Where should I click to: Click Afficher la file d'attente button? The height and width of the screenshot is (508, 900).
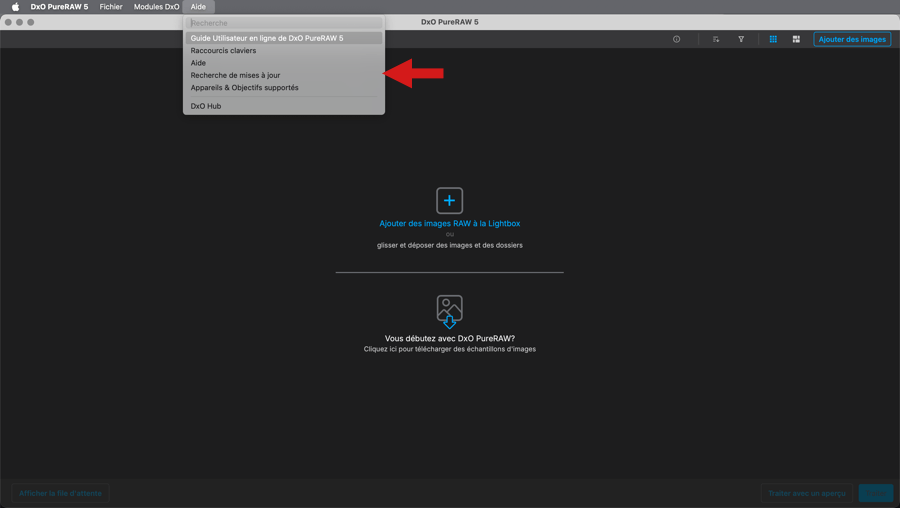(60, 493)
